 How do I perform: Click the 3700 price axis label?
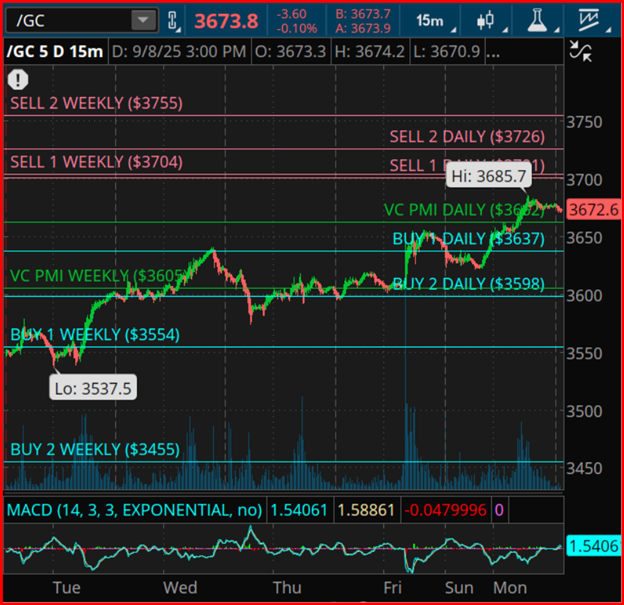click(x=584, y=180)
